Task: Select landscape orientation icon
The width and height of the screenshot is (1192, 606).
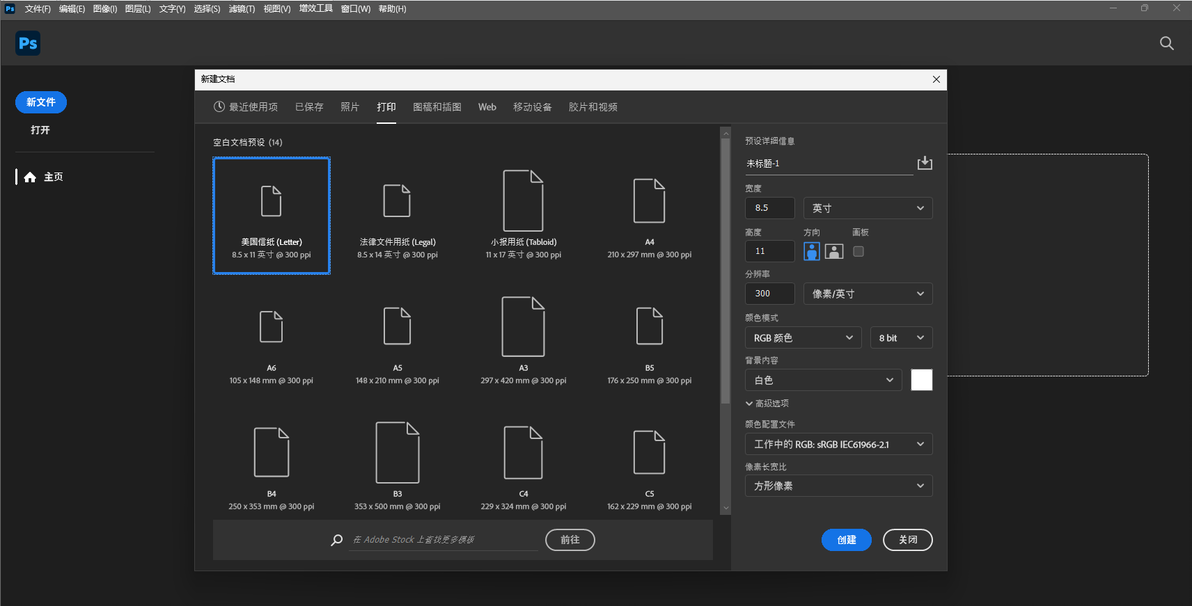Action: (834, 252)
